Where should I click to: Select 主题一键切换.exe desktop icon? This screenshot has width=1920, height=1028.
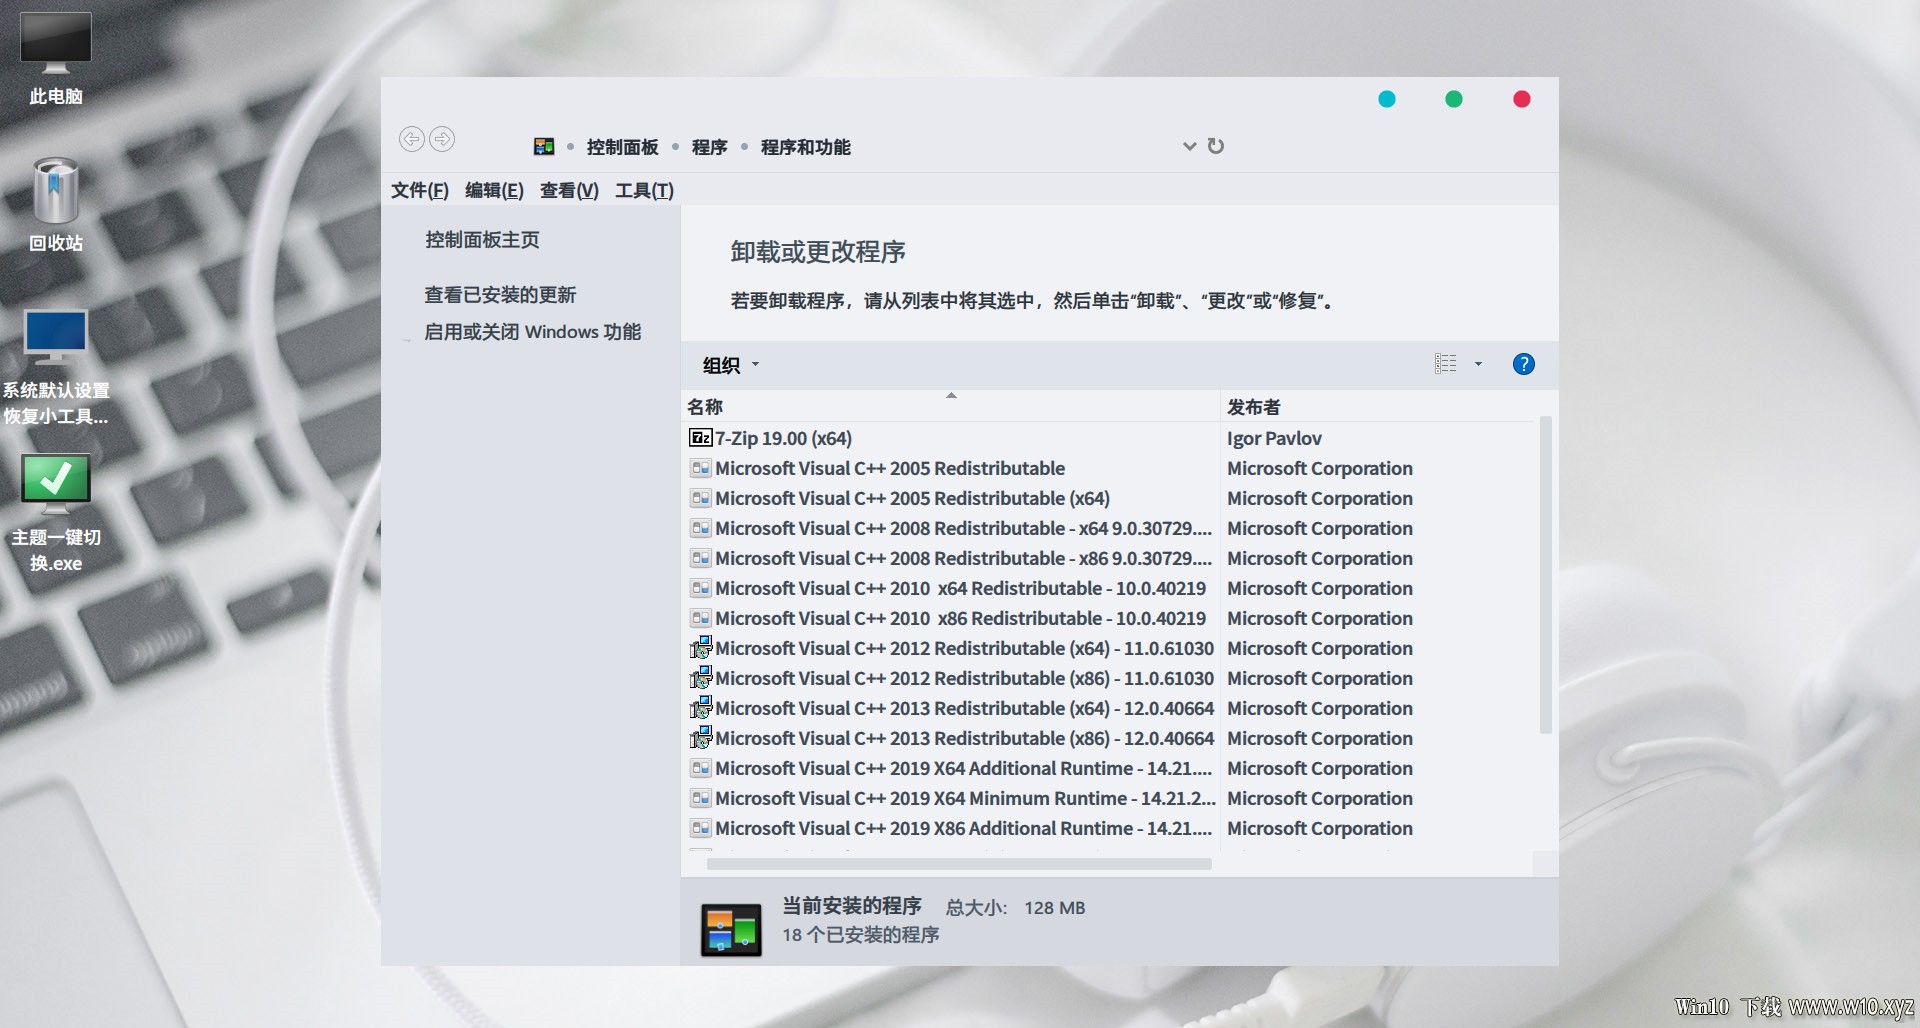pos(56,513)
